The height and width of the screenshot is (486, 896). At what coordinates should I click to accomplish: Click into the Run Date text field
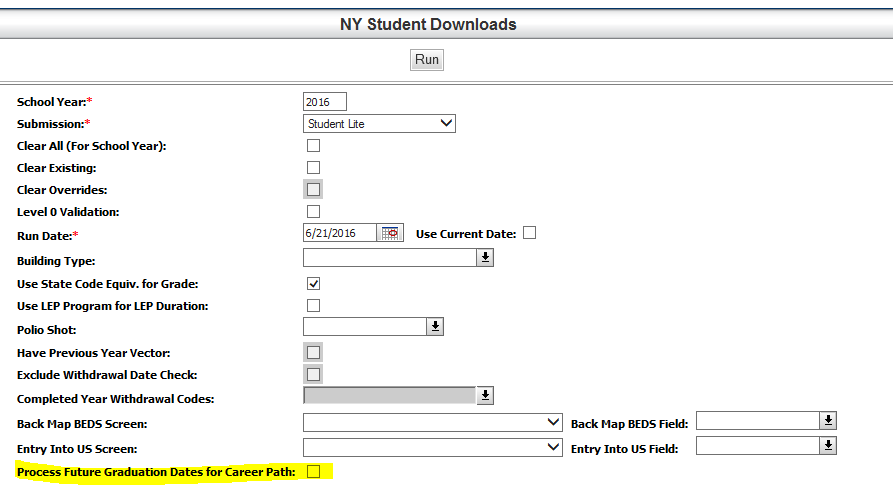click(339, 233)
